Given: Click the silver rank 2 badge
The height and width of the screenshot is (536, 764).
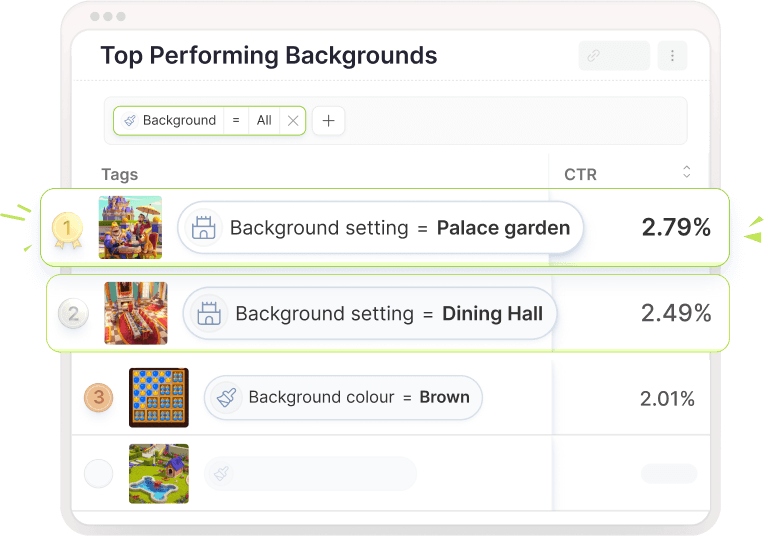Looking at the screenshot, I should pyautogui.click(x=73, y=314).
